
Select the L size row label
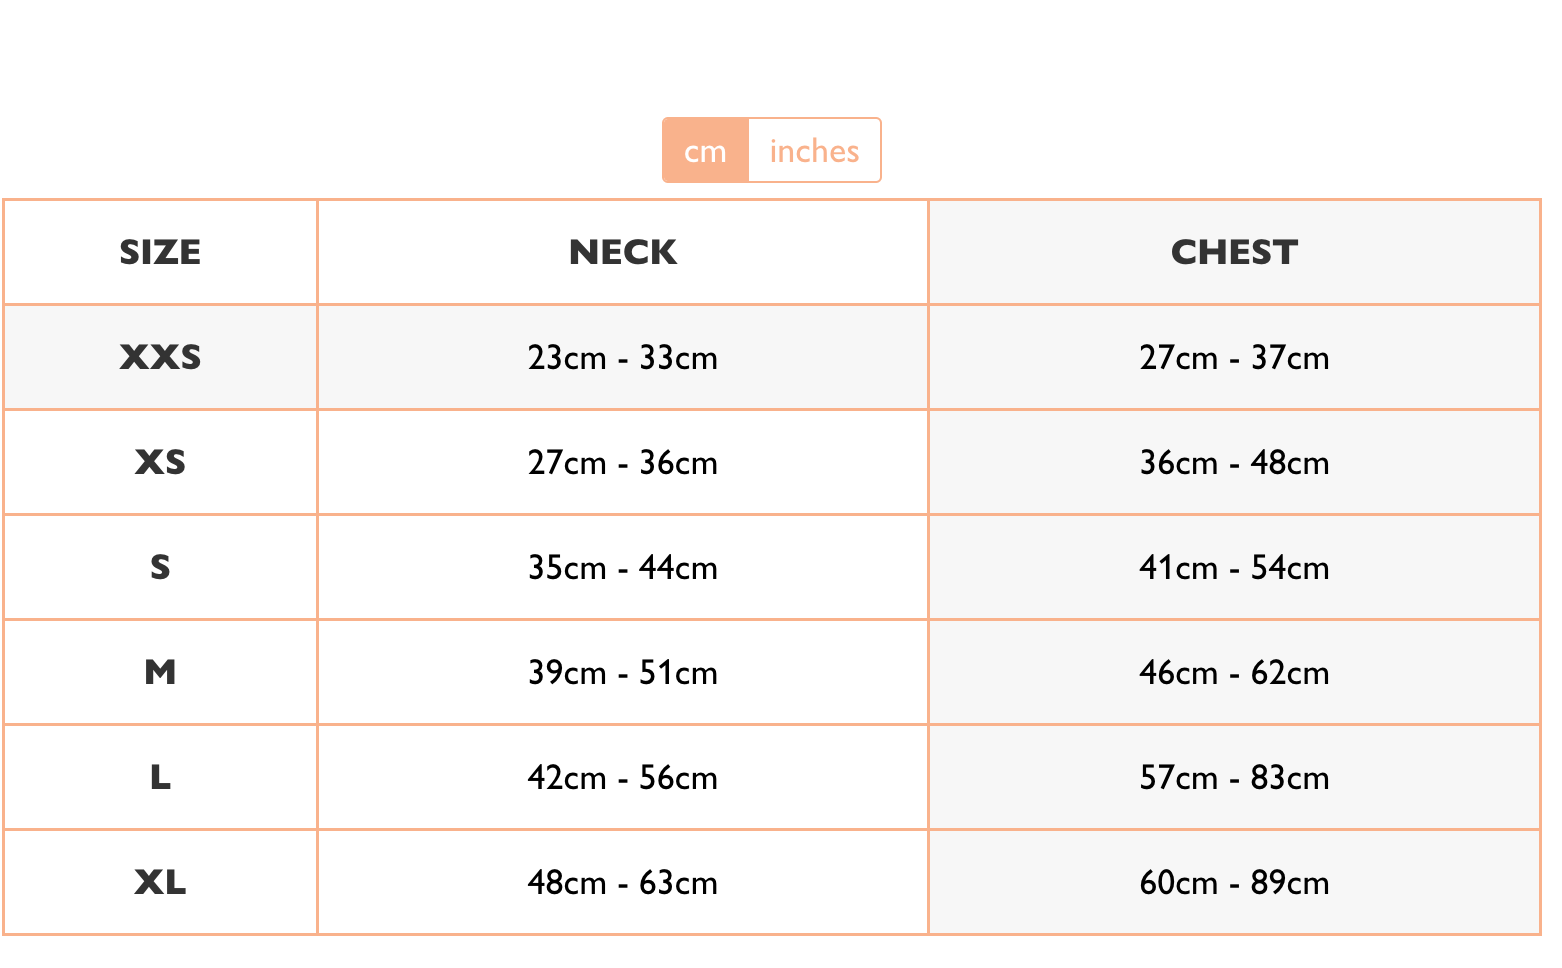coord(160,777)
